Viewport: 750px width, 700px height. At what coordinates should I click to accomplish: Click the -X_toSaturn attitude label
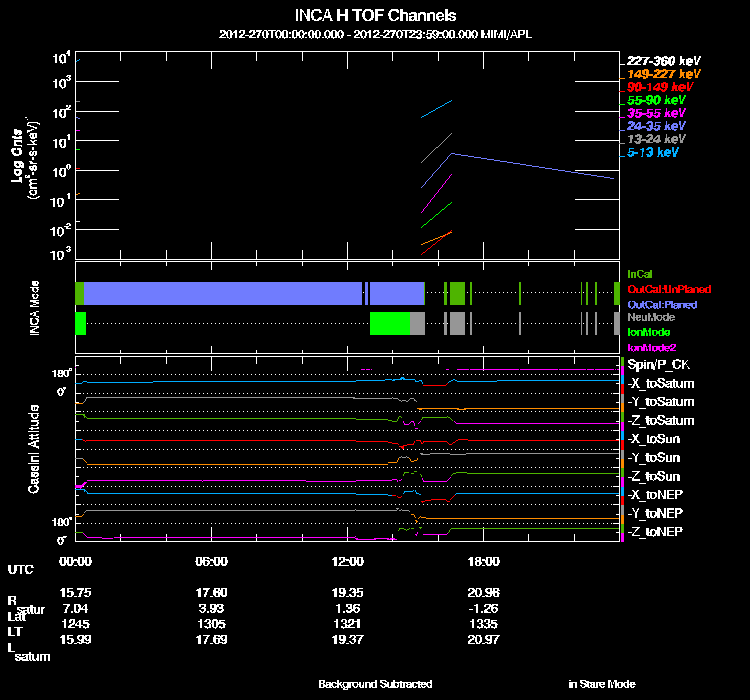(661, 384)
